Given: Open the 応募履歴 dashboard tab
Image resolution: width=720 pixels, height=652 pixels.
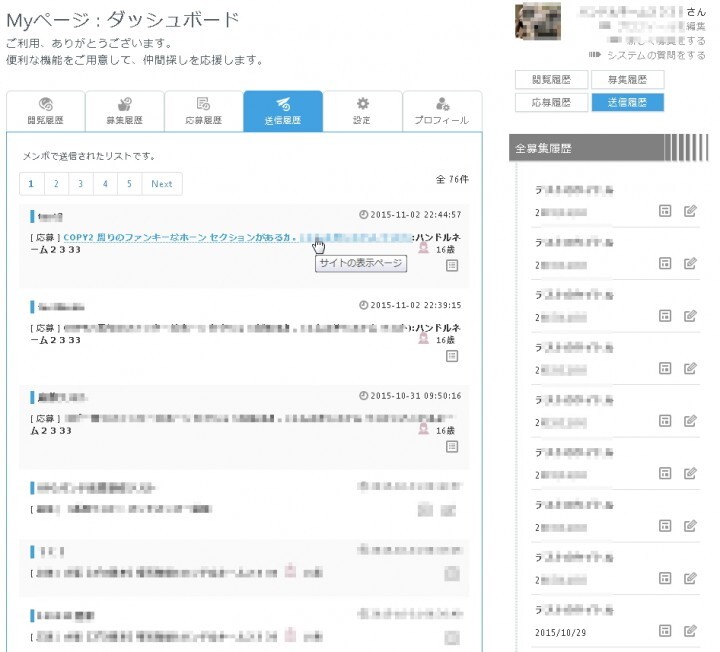Looking at the screenshot, I should pos(203,111).
